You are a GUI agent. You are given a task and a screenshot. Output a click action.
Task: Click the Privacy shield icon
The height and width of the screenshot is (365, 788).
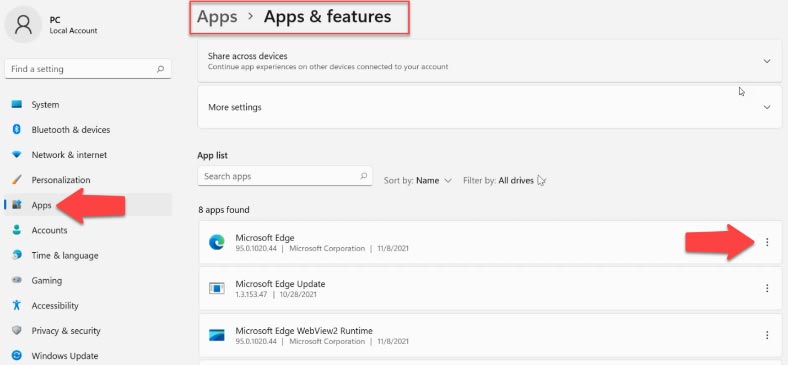(17, 331)
